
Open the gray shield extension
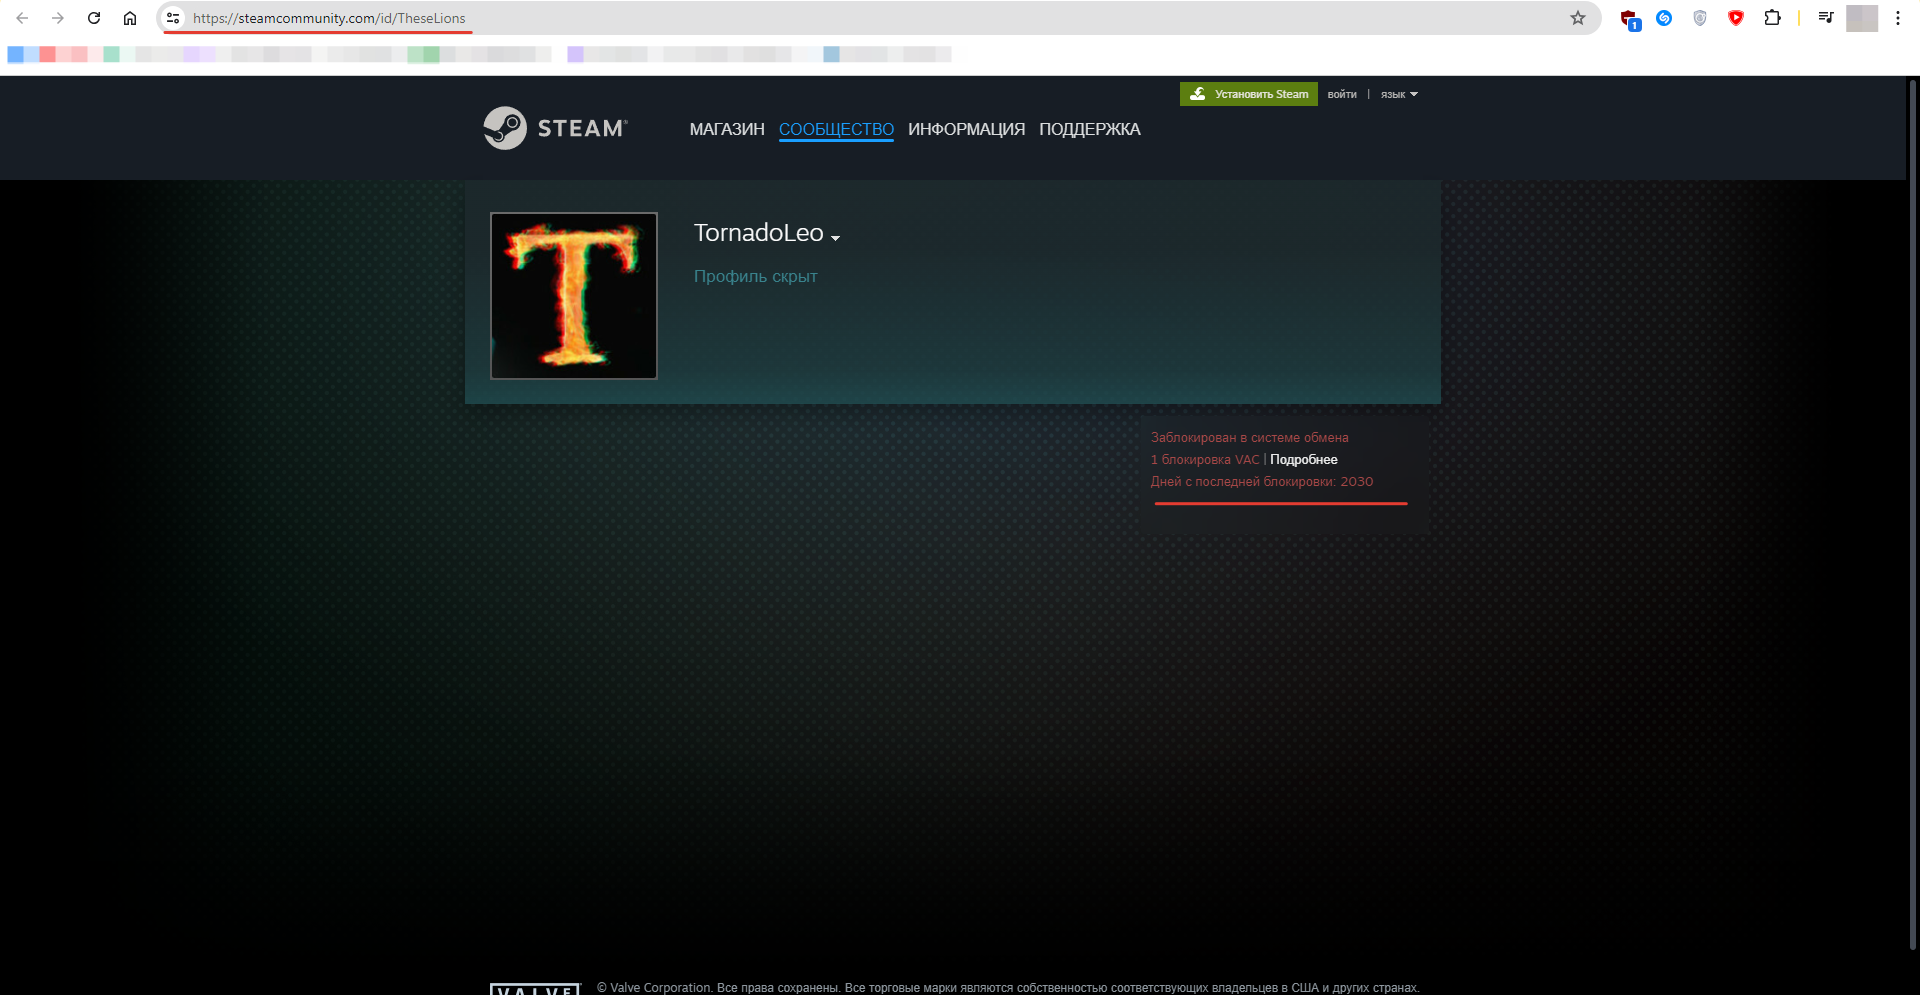(1700, 18)
